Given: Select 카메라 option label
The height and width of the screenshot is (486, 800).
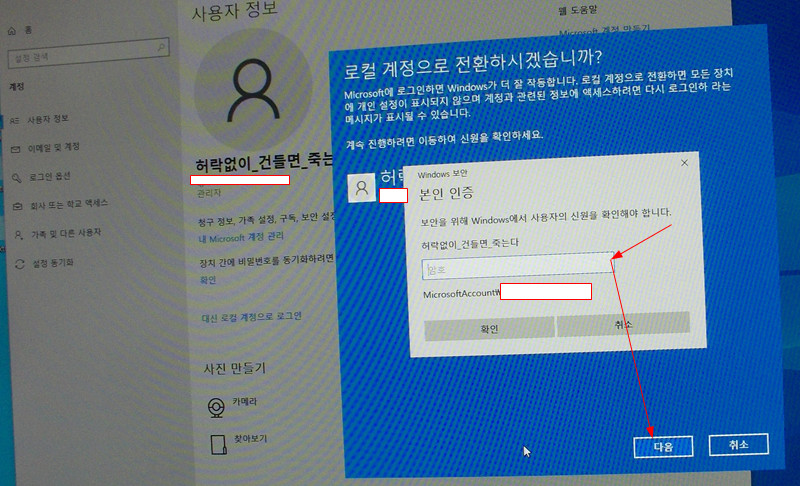Looking at the screenshot, I should 245,402.
